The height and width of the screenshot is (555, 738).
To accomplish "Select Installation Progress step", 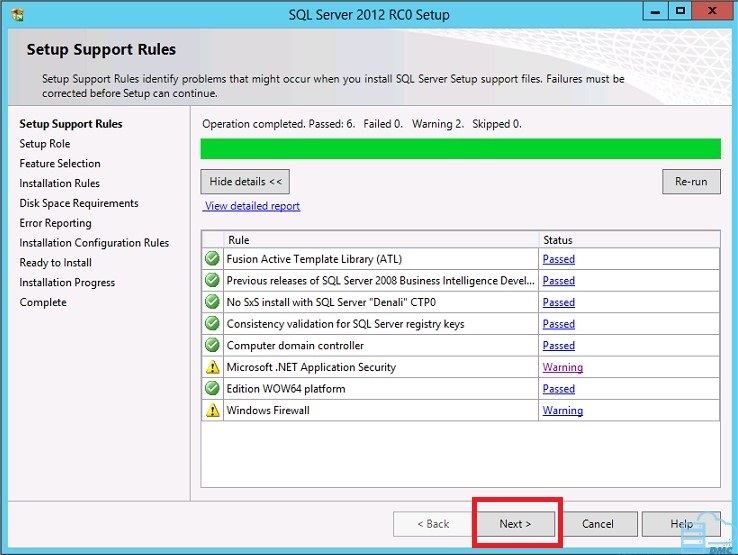I will pyautogui.click(x=67, y=282).
